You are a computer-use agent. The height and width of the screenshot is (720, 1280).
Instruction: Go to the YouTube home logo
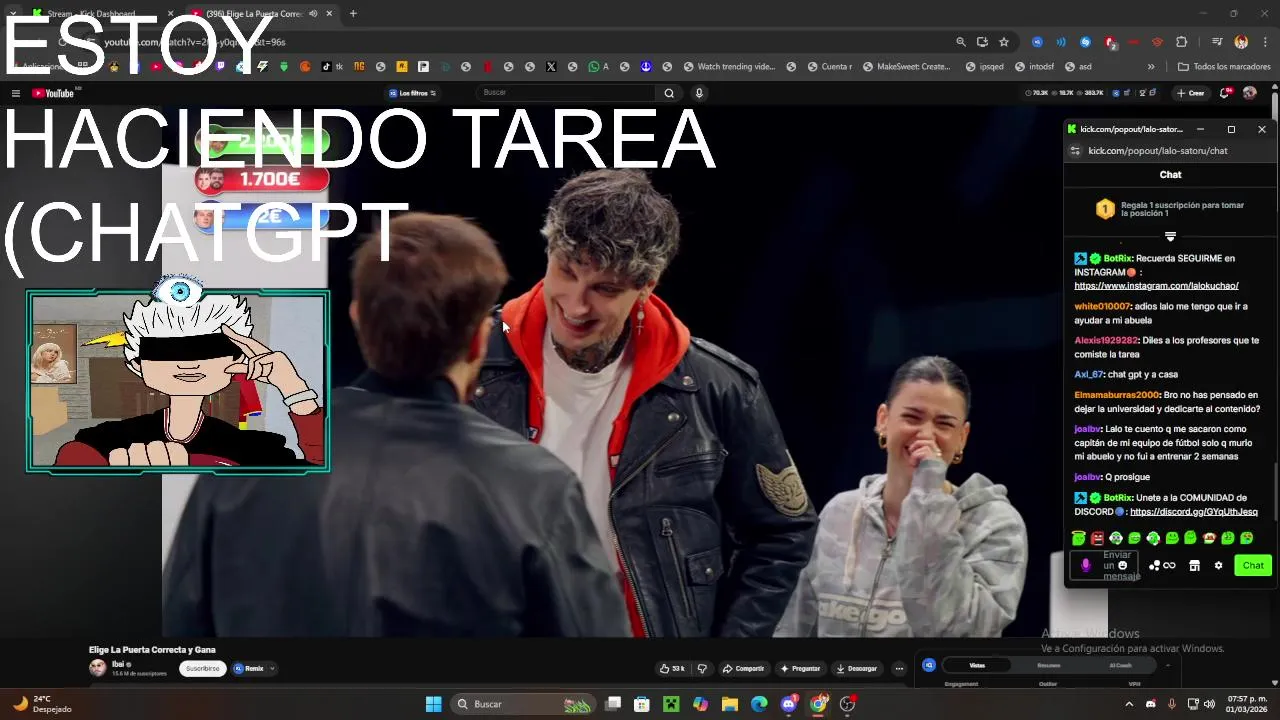(x=53, y=93)
